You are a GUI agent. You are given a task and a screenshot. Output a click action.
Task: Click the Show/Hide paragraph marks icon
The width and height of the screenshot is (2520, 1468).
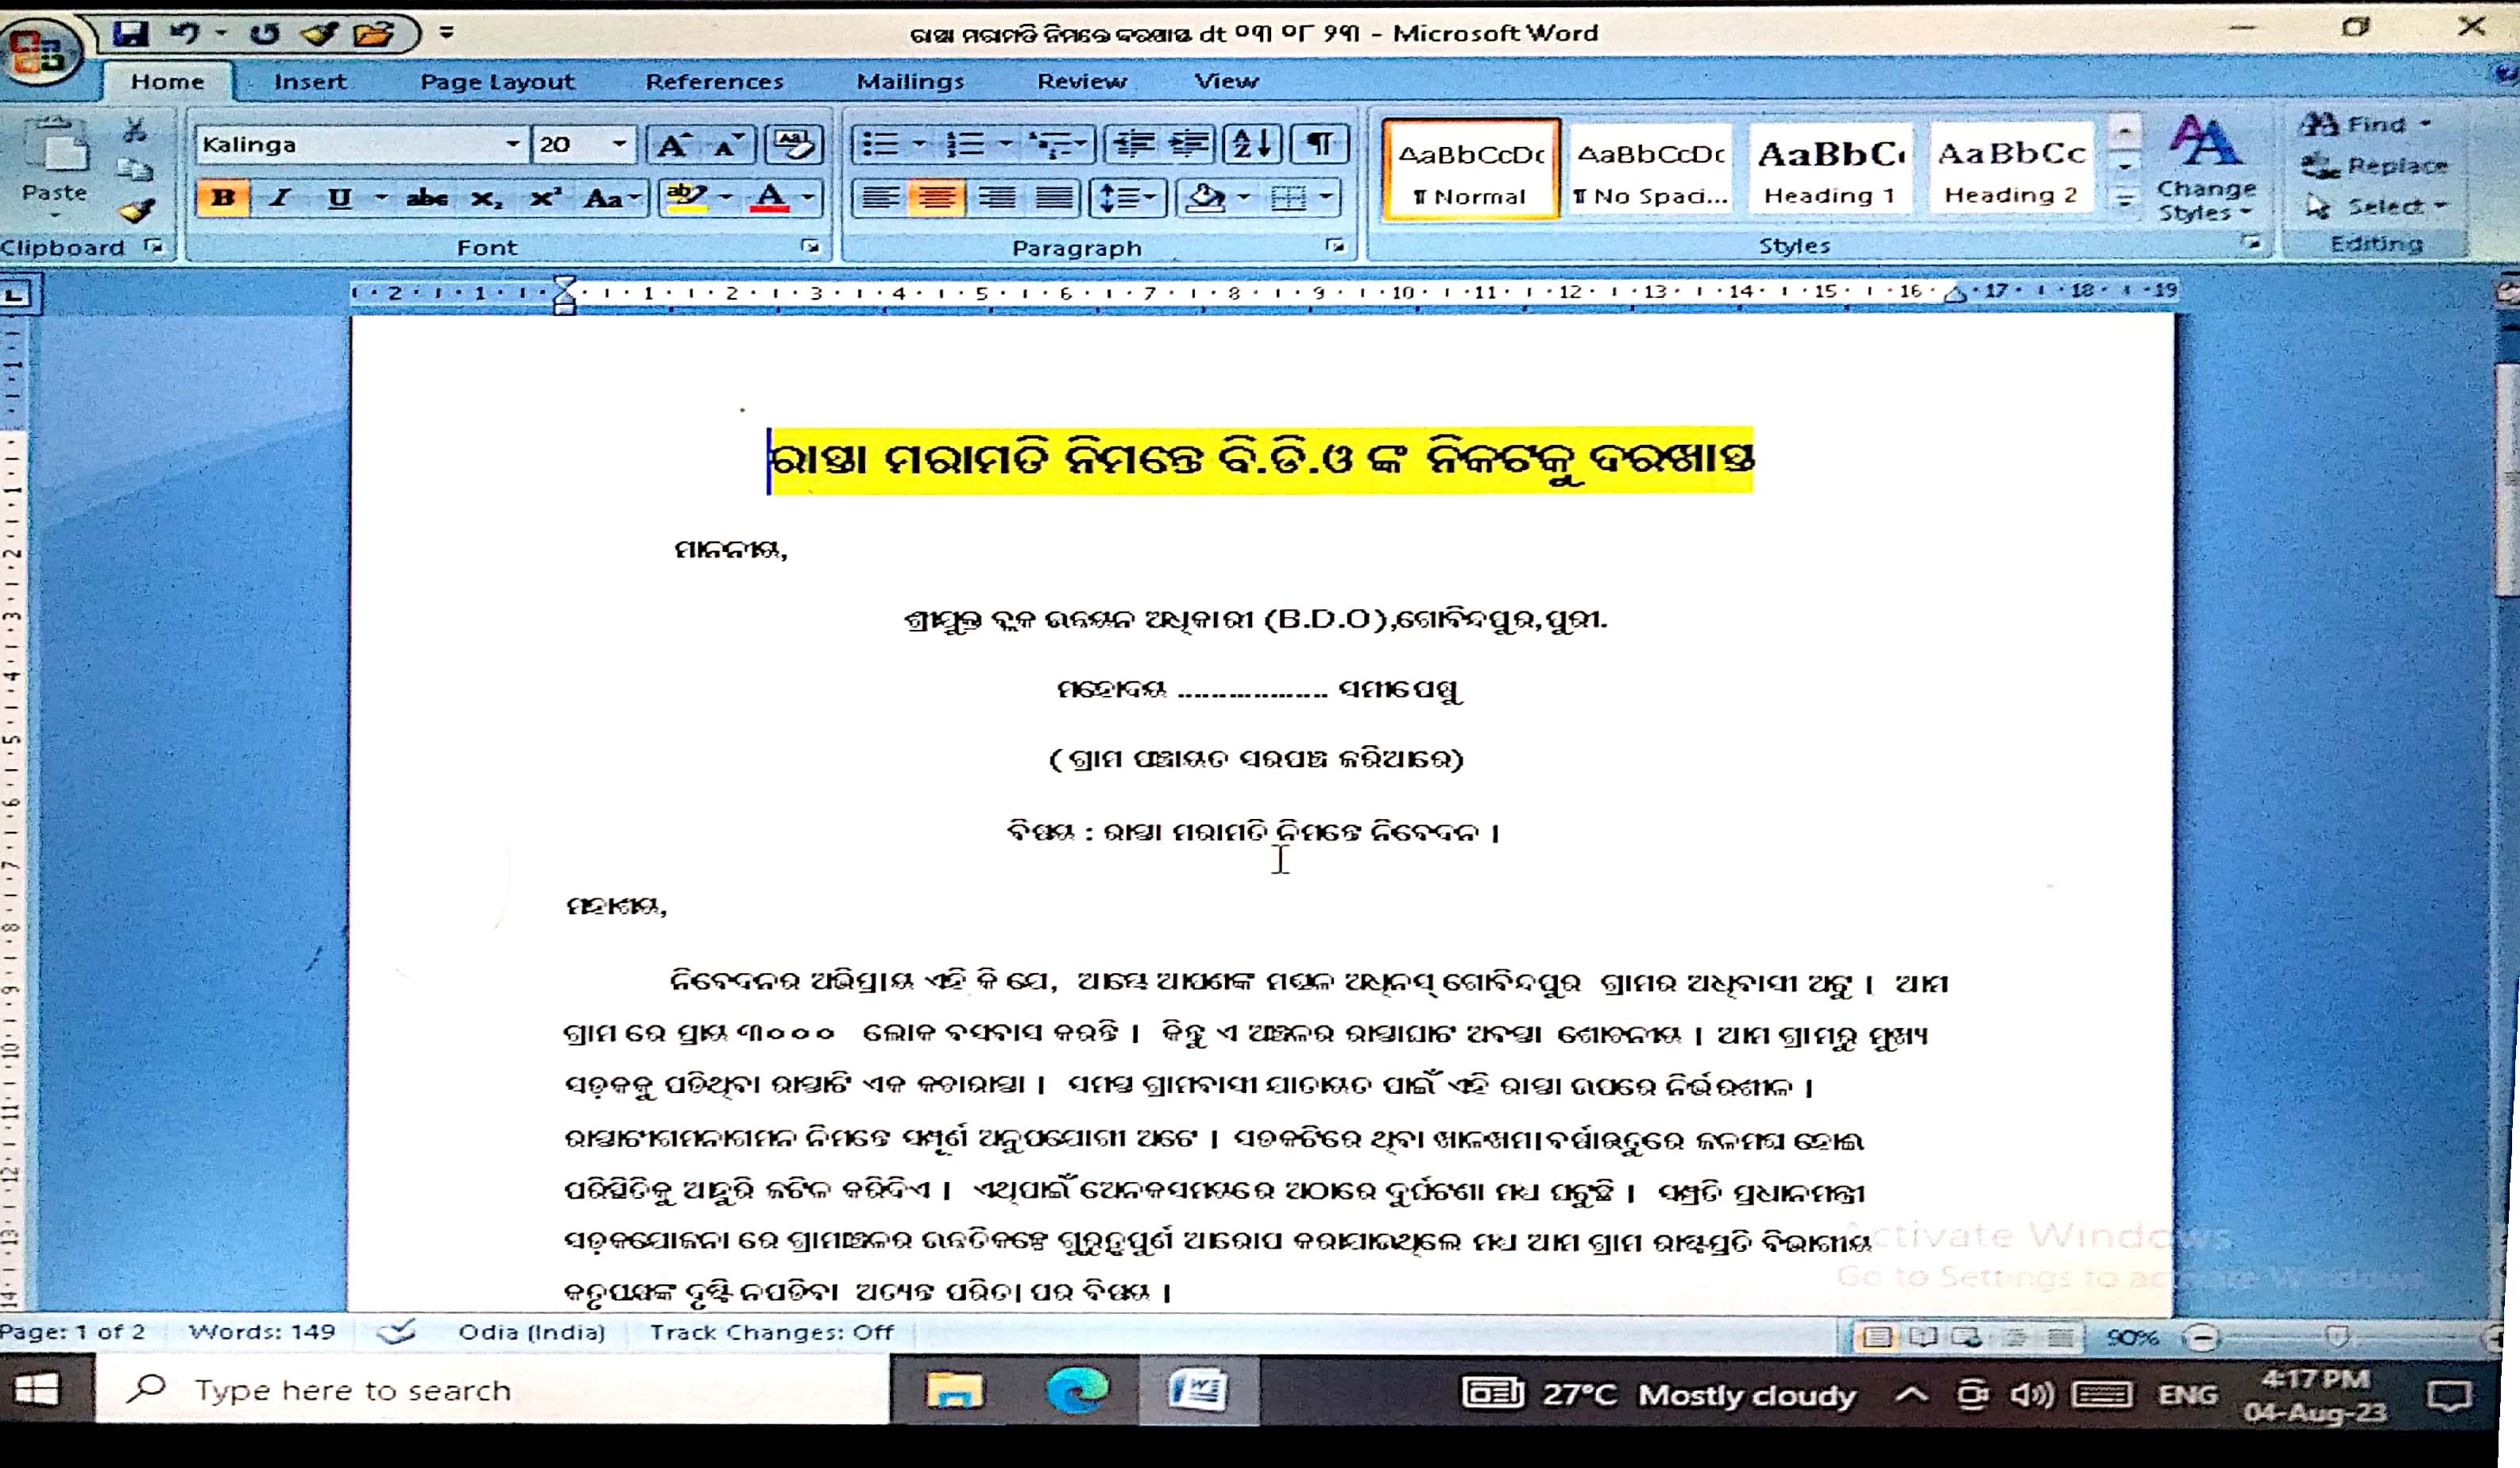(x=1320, y=144)
